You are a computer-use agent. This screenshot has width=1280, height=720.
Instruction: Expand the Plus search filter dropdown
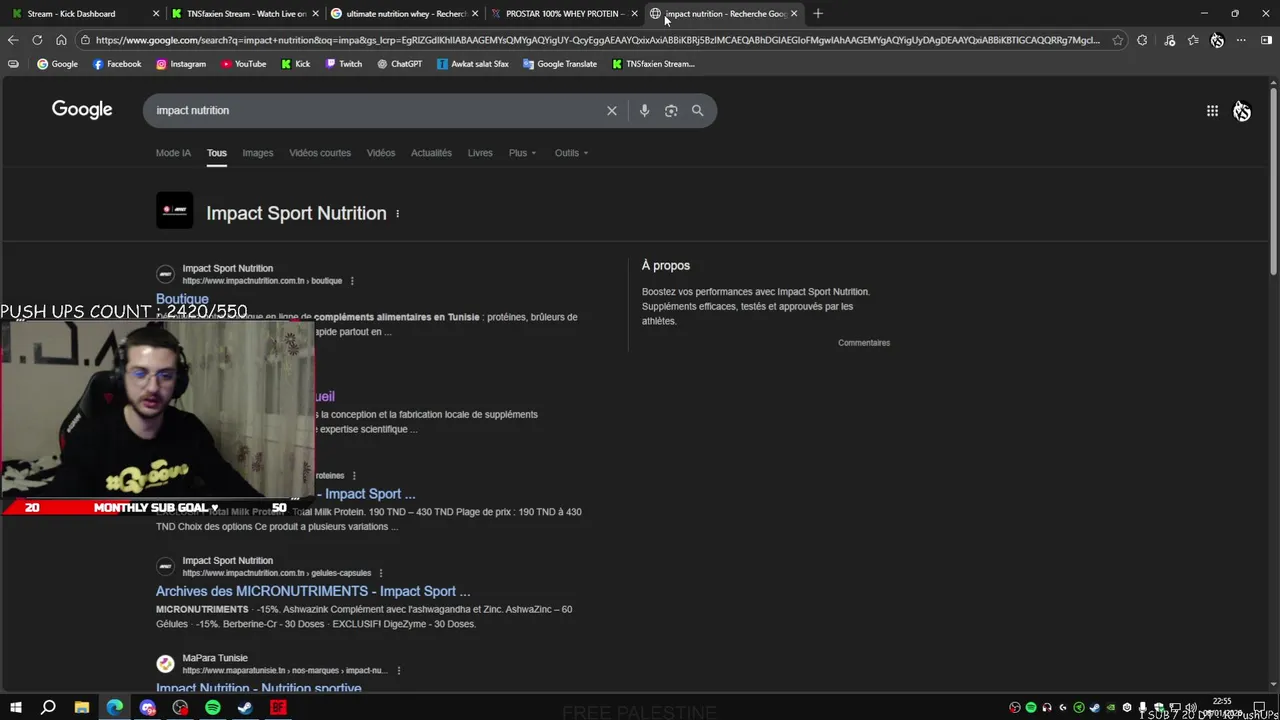pyautogui.click(x=522, y=153)
